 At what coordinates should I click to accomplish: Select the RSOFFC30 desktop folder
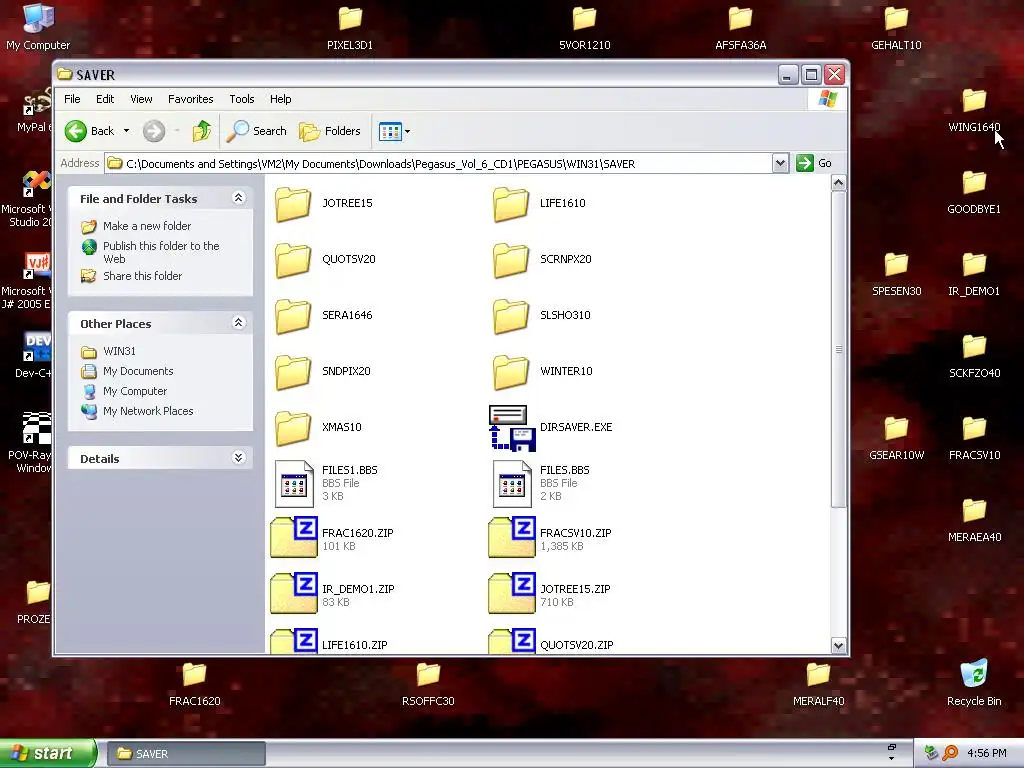click(428, 684)
